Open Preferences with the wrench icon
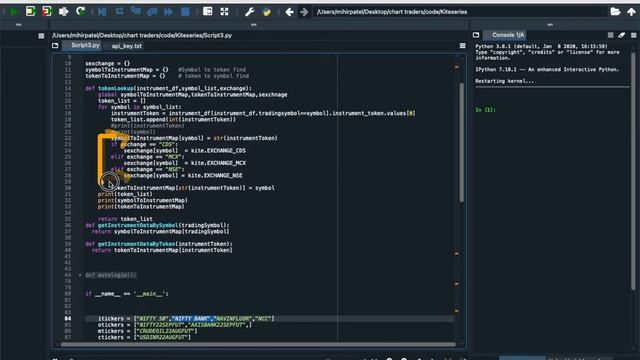Image resolution: width=640 pixels, height=360 pixels. (249, 11)
